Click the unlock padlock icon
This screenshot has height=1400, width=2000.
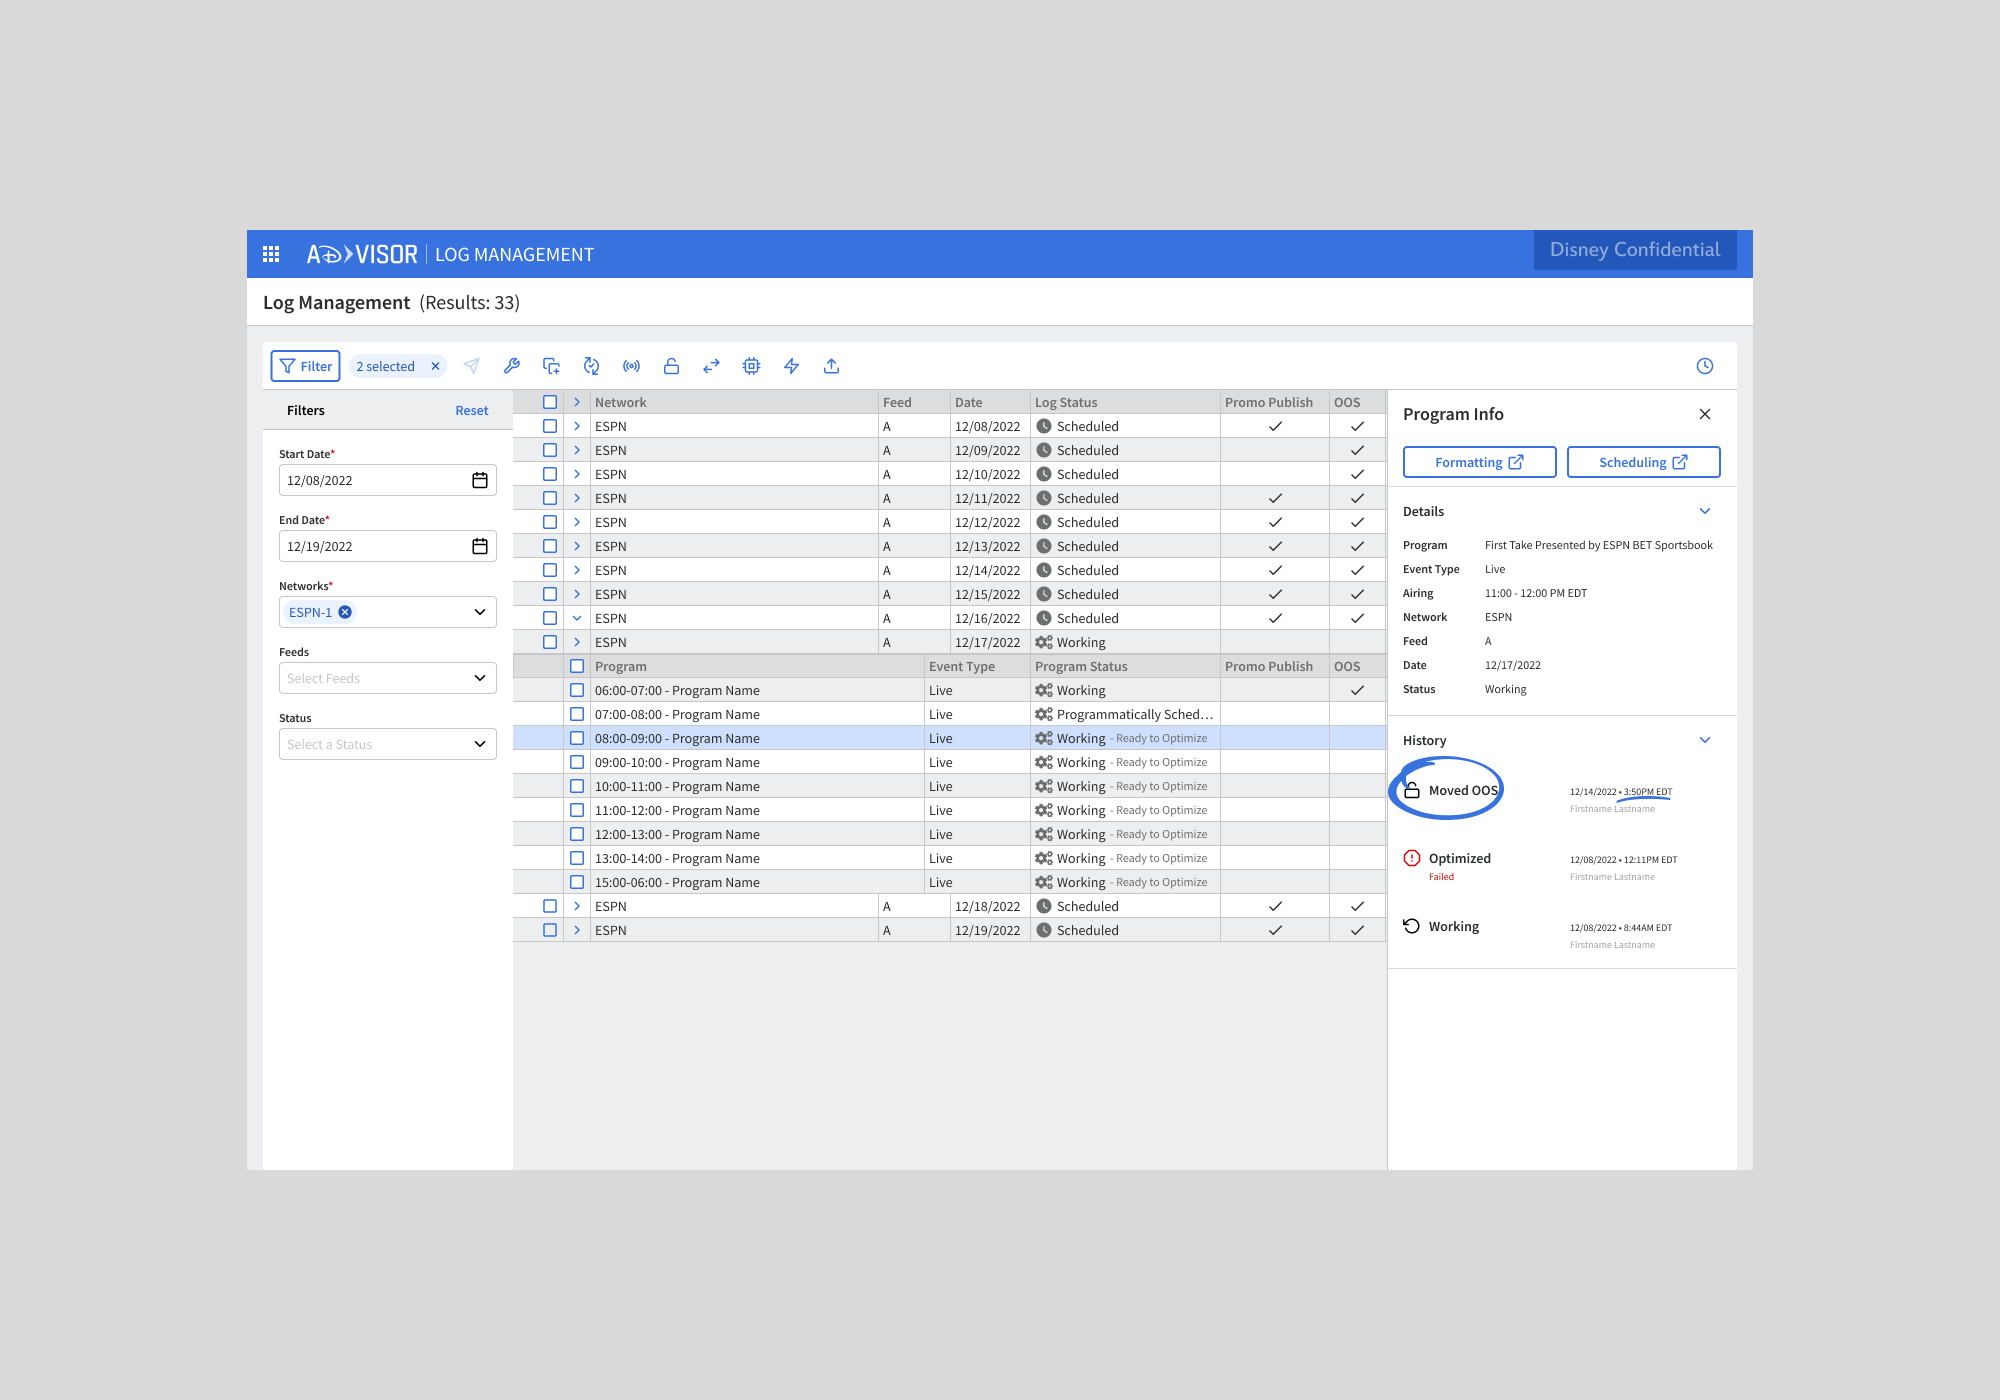[x=671, y=366]
